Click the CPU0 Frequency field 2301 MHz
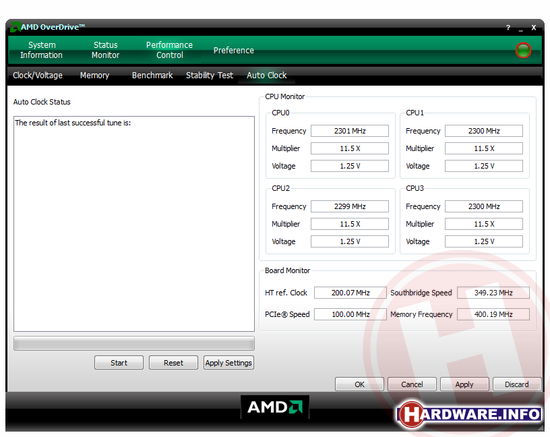550x437 pixels. coord(350,131)
